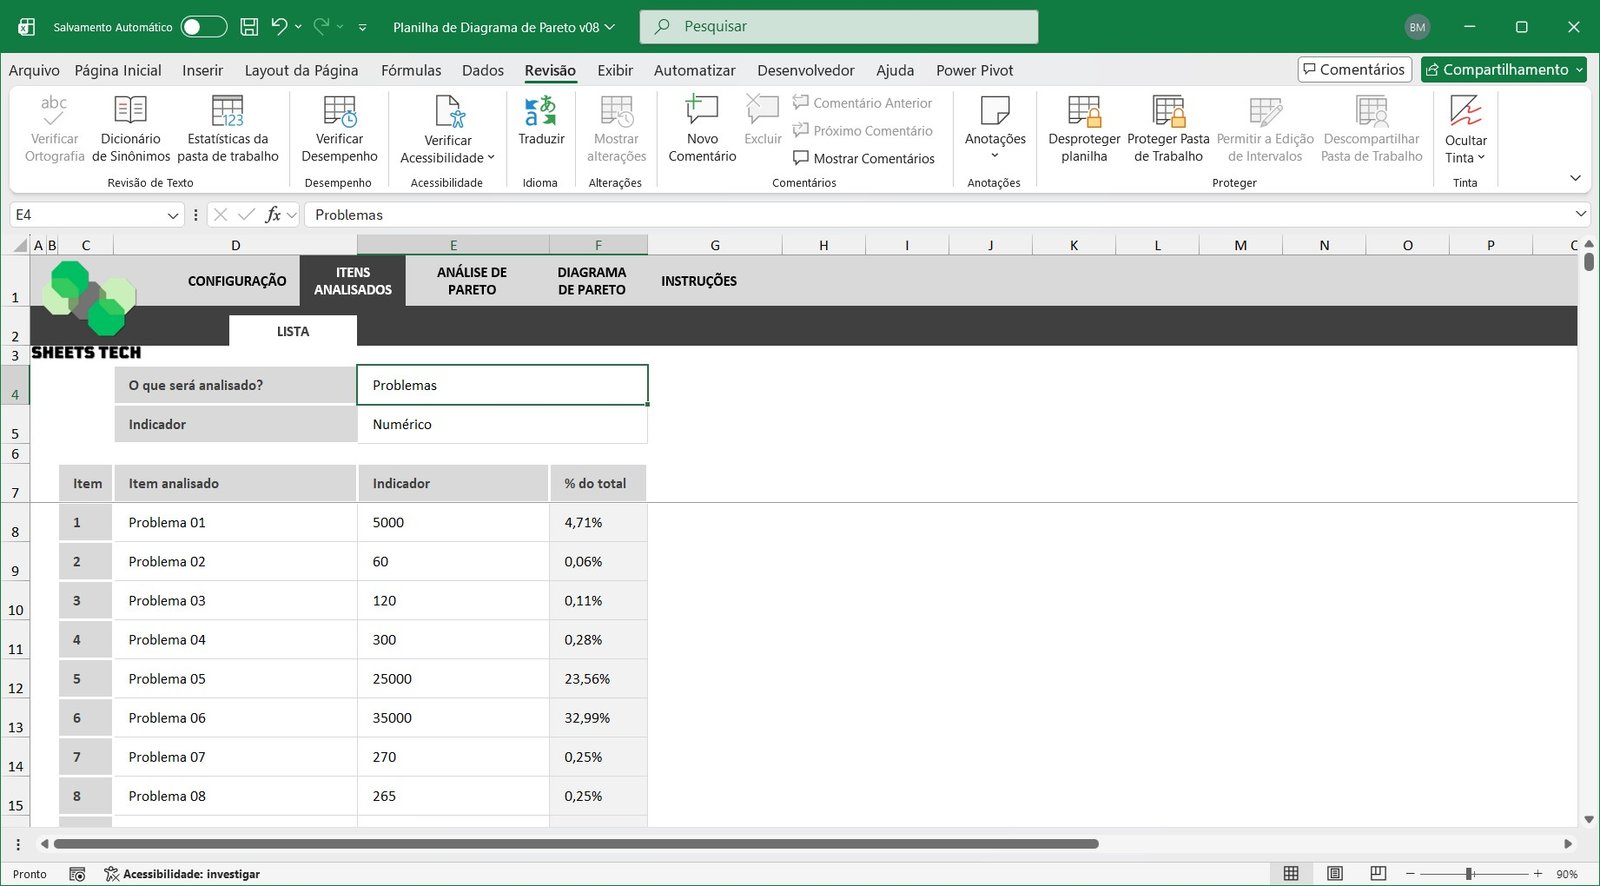Click the zoom slider handle

point(1470,874)
